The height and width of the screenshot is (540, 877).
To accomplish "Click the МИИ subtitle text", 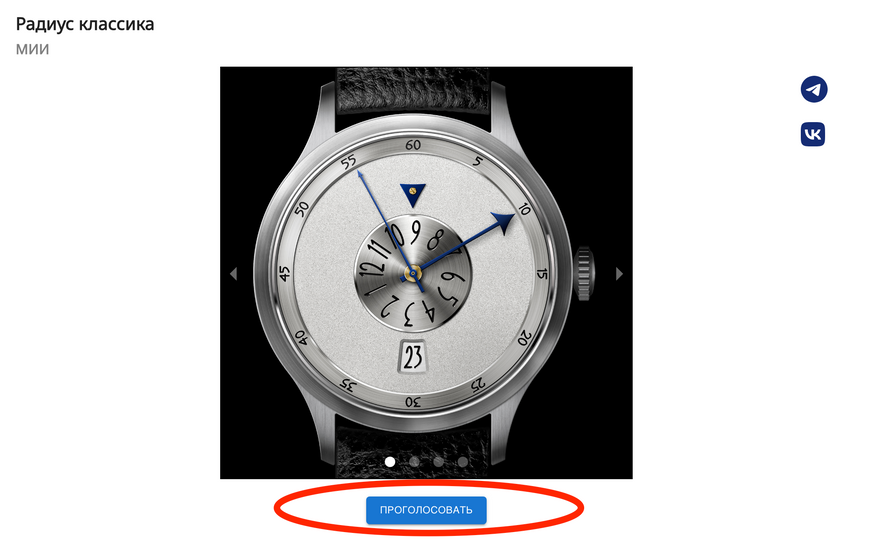I will coord(32,49).
